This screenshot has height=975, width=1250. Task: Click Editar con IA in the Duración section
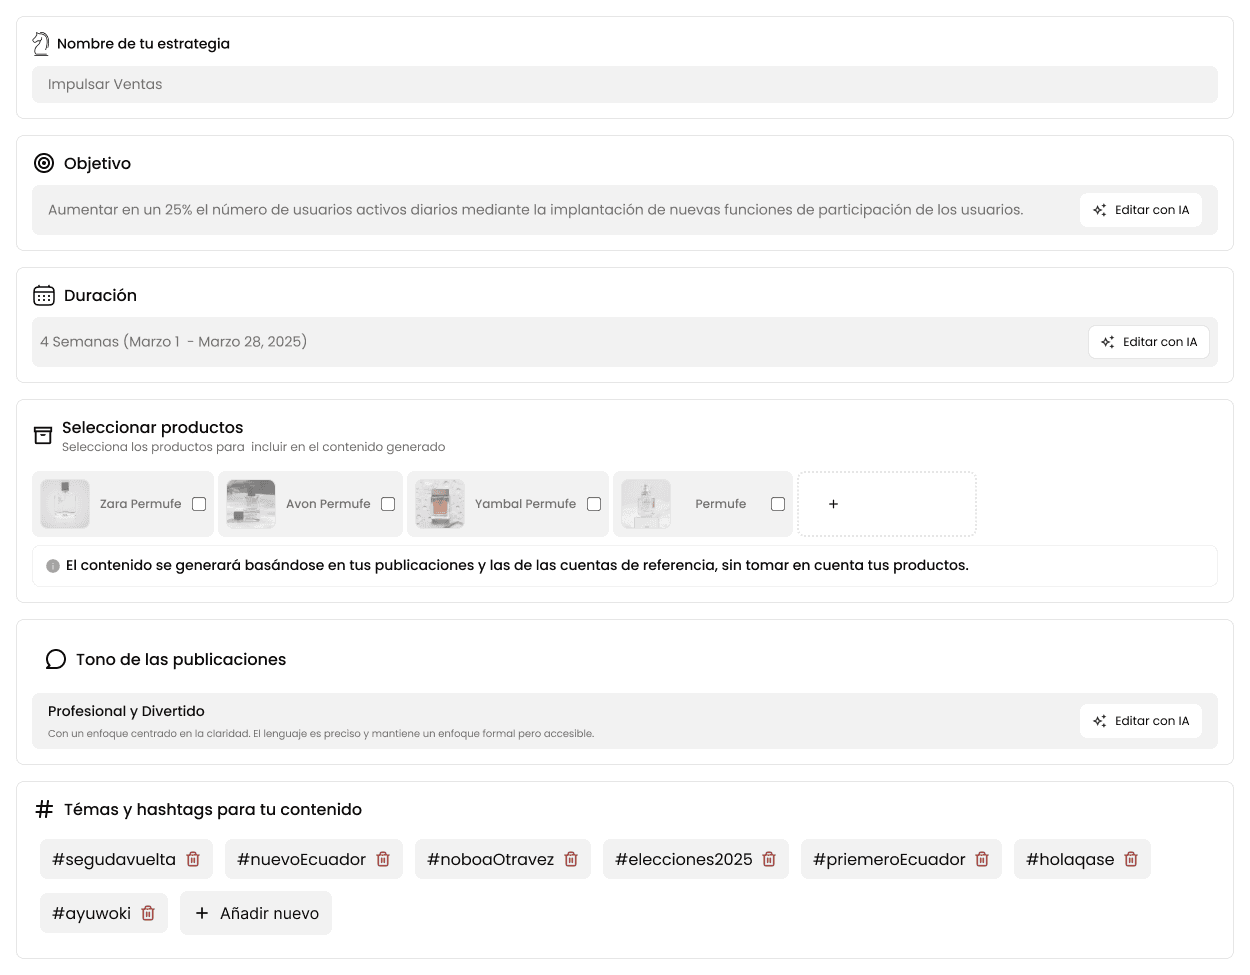pos(1149,341)
